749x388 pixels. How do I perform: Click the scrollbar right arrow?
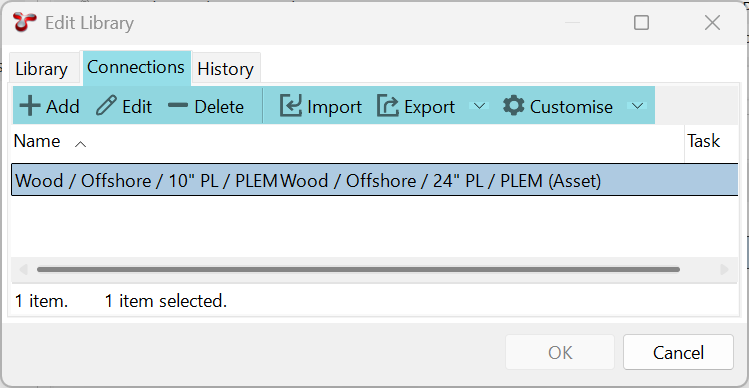coord(725,269)
